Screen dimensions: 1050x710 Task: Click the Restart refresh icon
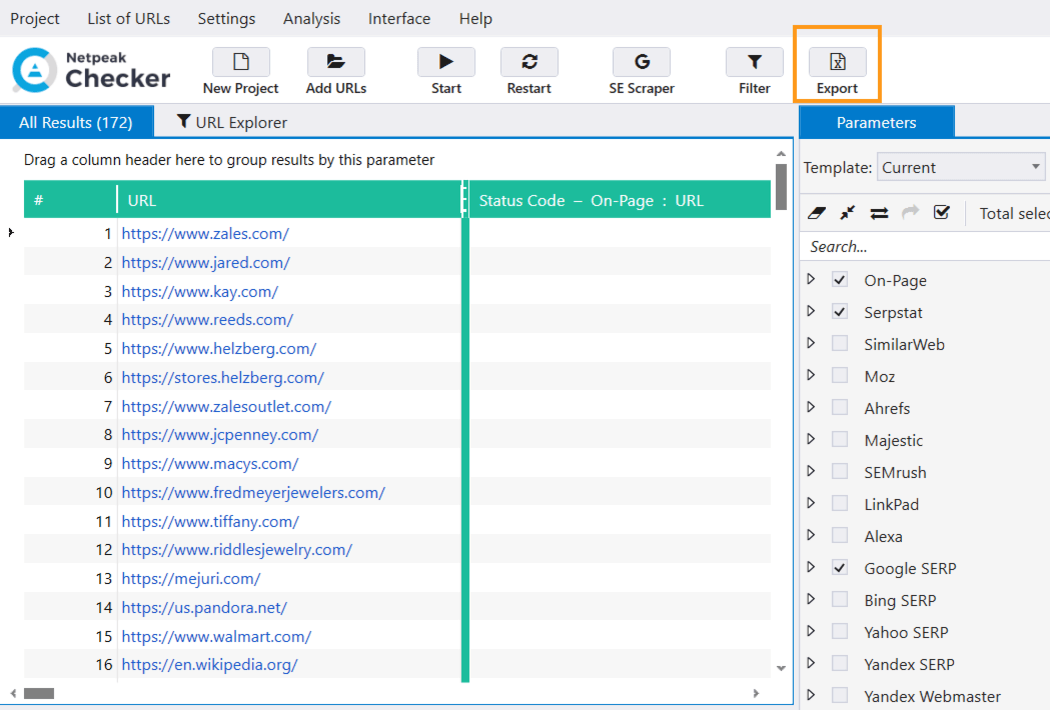(529, 62)
